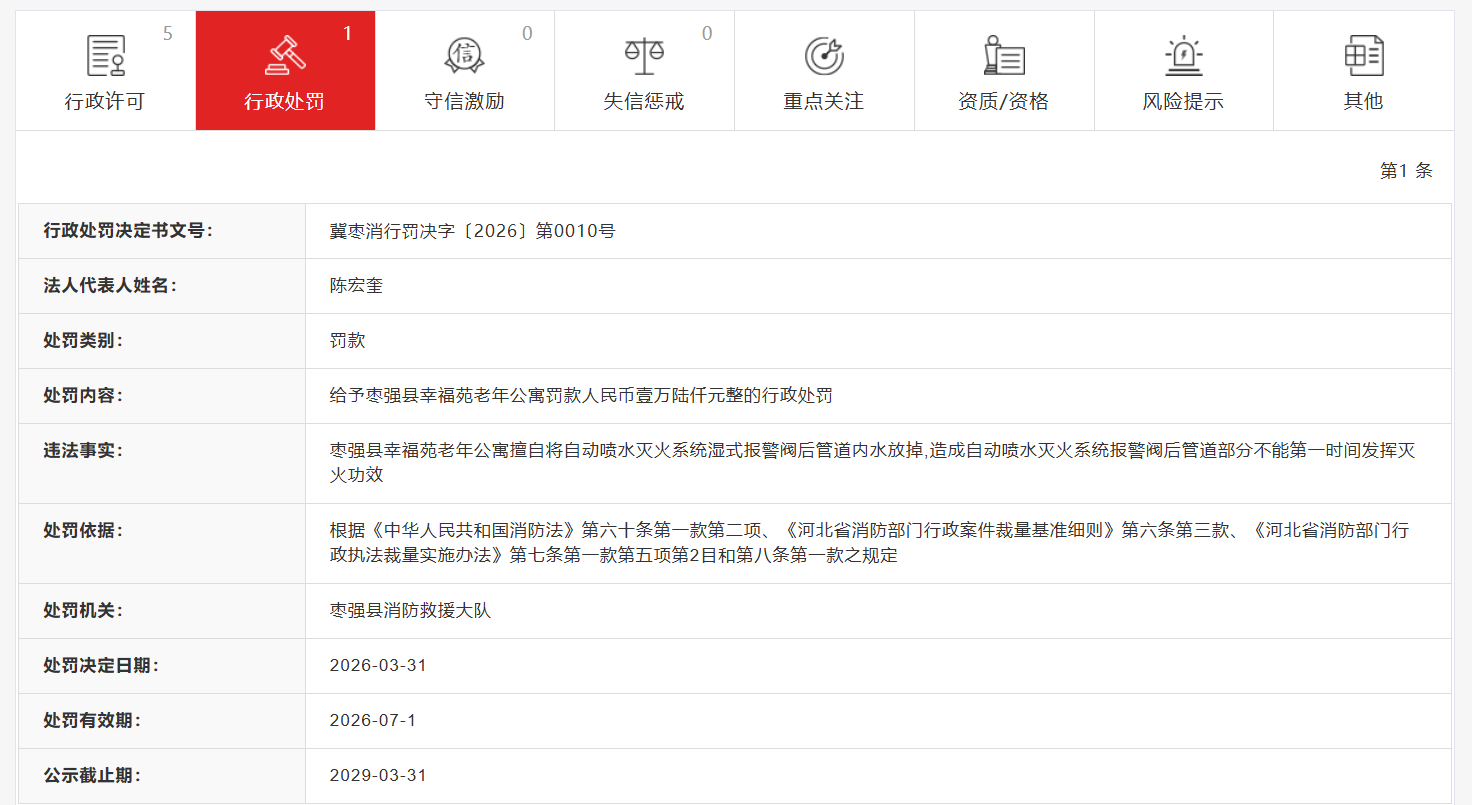Click the 守信激励 badge icon

[464, 56]
